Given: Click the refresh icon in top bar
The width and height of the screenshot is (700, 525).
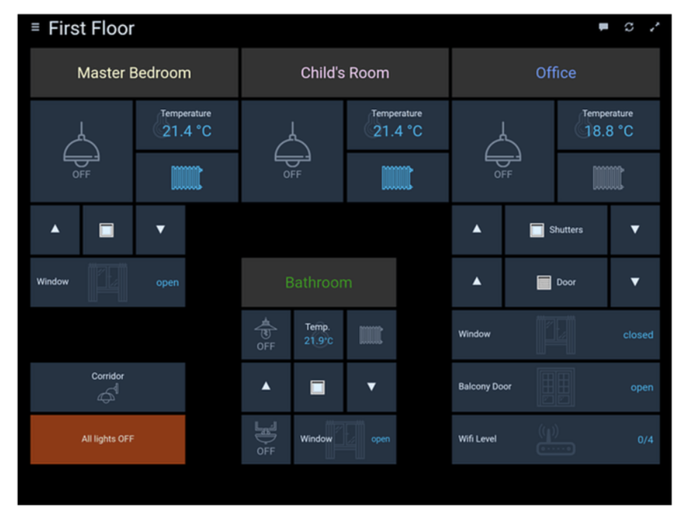Looking at the screenshot, I should (629, 27).
